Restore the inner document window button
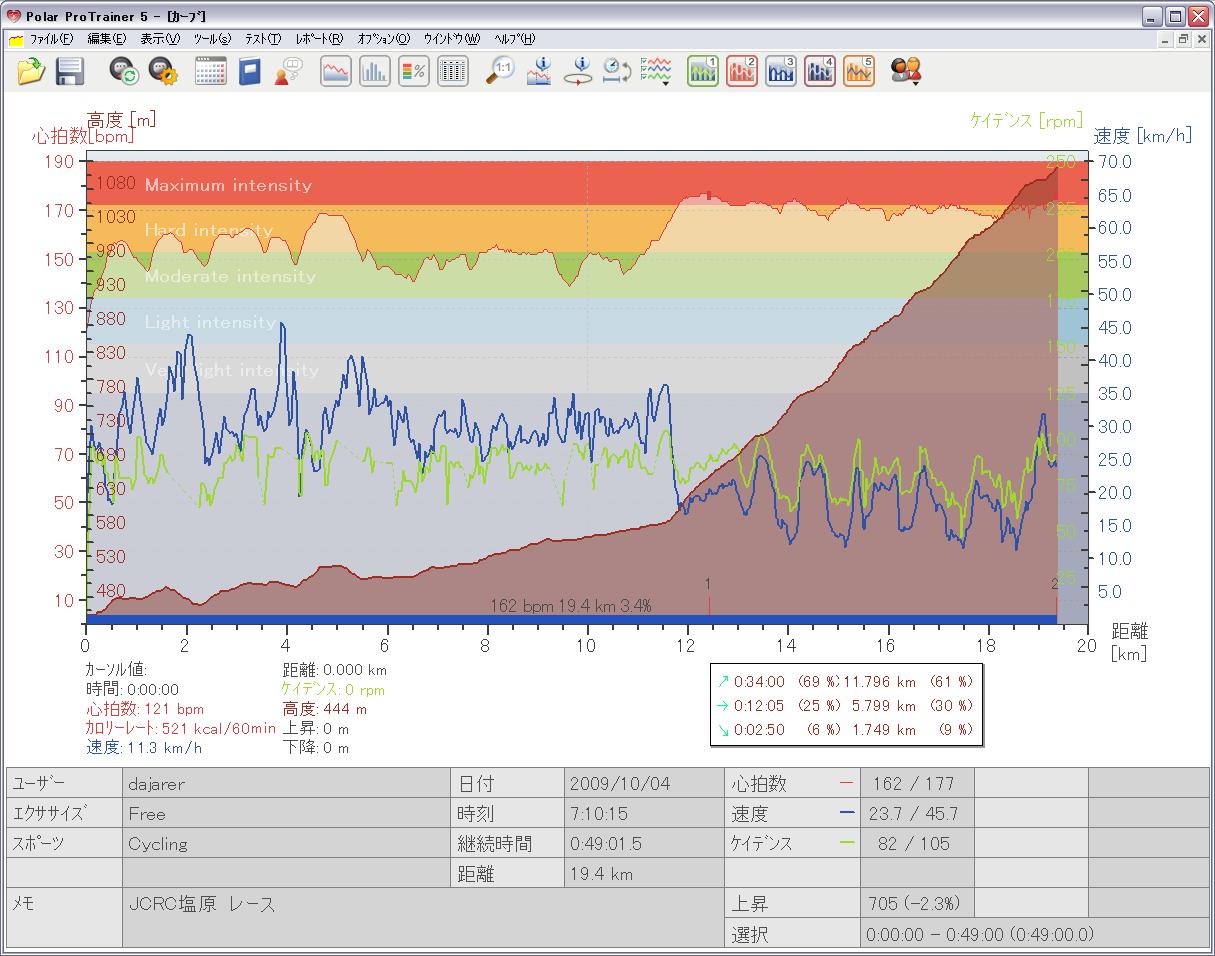This screenshot has width=1215, height=956. [1184, 39]
